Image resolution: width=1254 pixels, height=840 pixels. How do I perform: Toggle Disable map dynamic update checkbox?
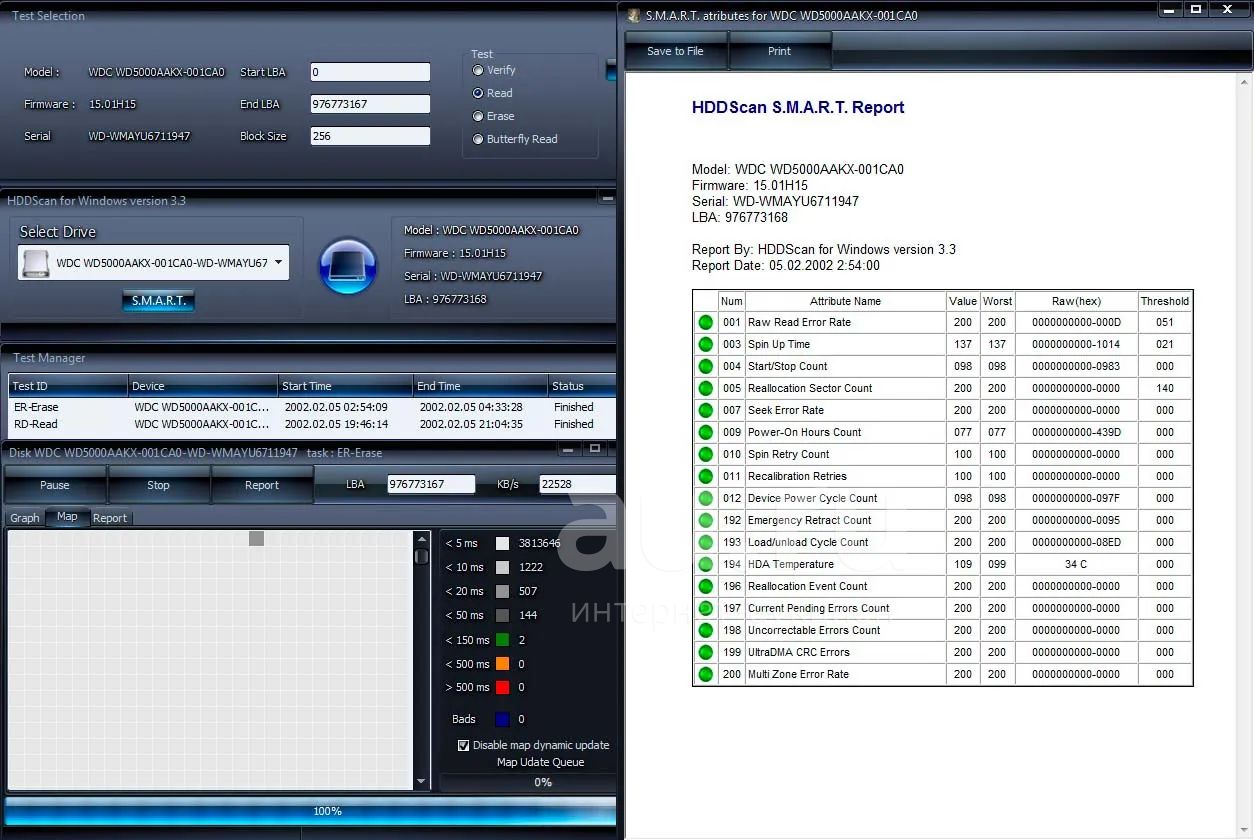click(x=463, y=745)
